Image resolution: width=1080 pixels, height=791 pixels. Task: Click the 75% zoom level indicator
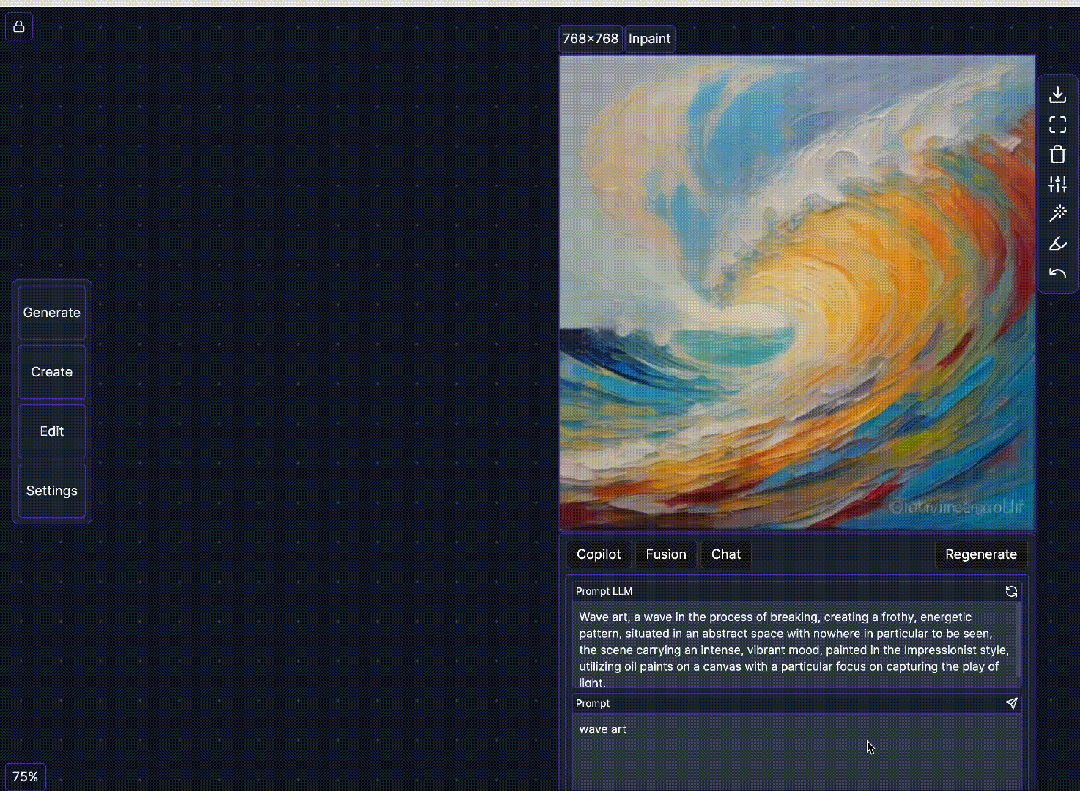25,777
